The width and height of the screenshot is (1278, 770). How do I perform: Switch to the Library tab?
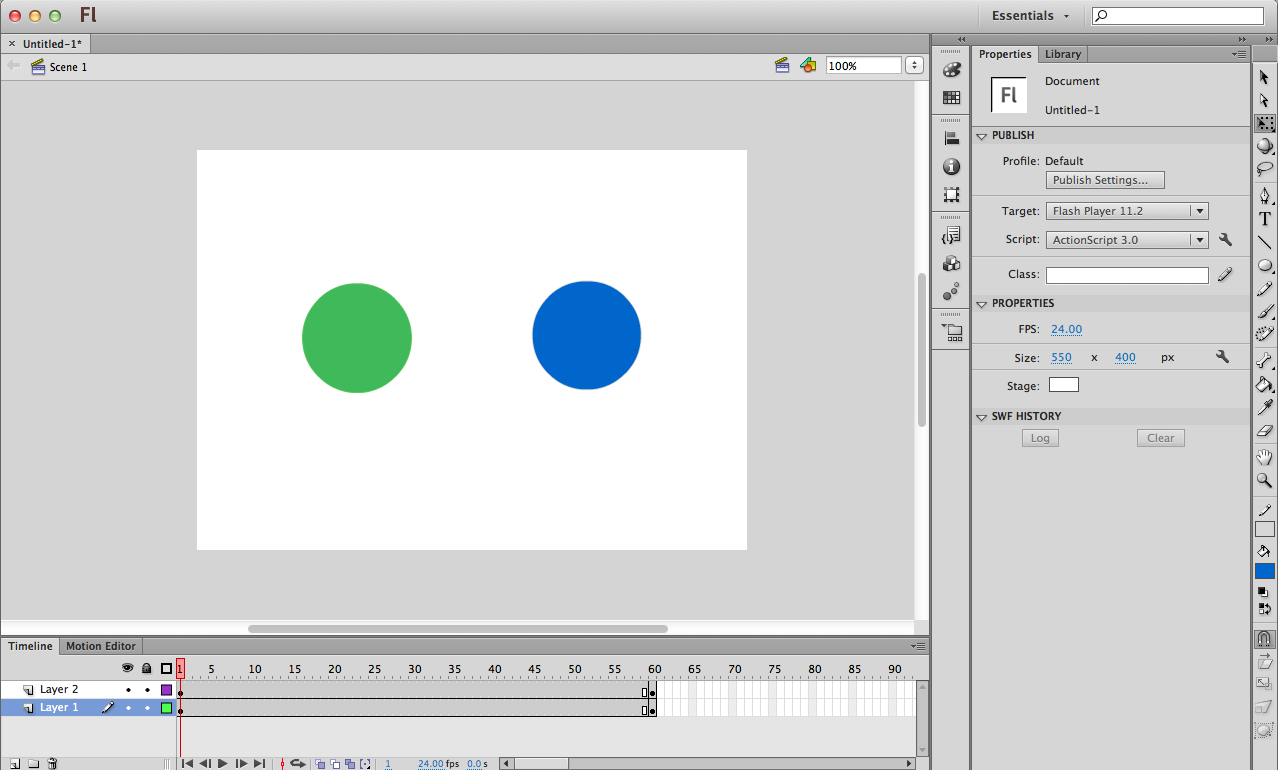[x=1062, y=54]
